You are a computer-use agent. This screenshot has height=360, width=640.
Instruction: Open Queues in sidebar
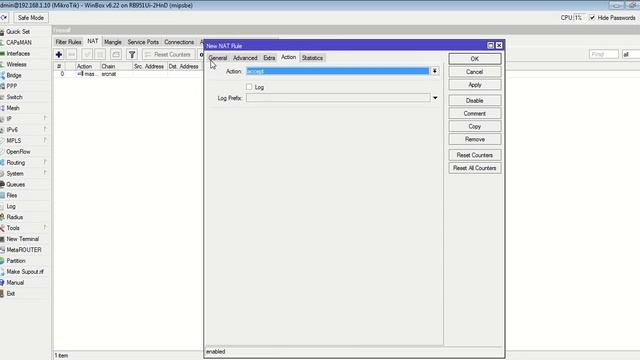(x=16, y=184)
